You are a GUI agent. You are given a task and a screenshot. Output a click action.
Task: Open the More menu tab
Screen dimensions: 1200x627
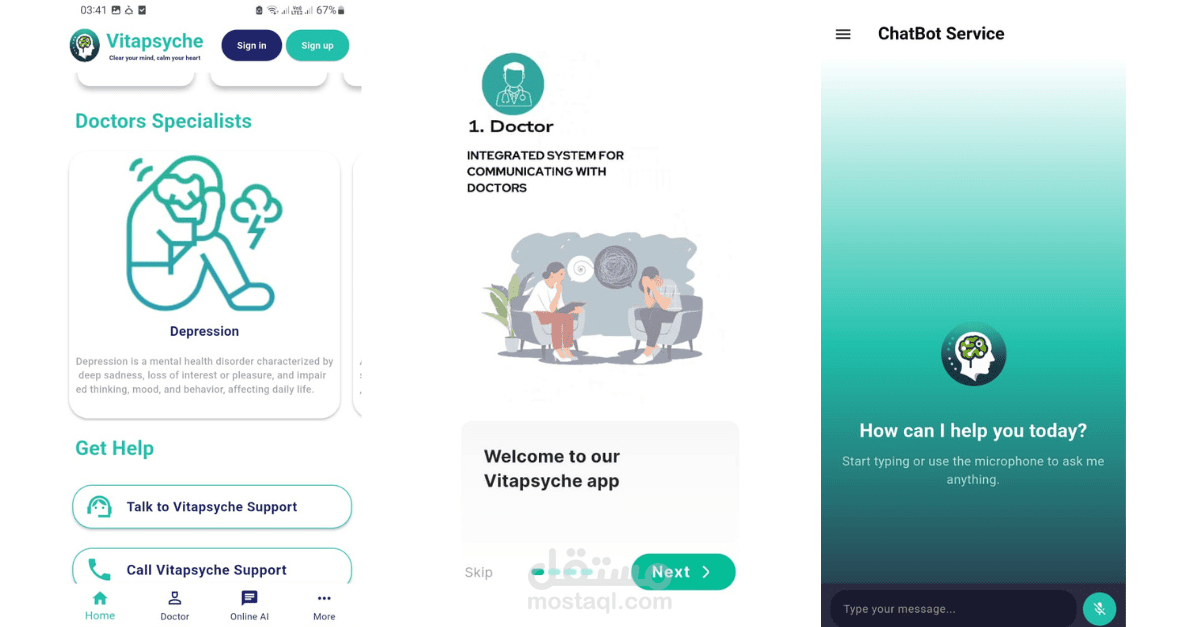[323, 606]
